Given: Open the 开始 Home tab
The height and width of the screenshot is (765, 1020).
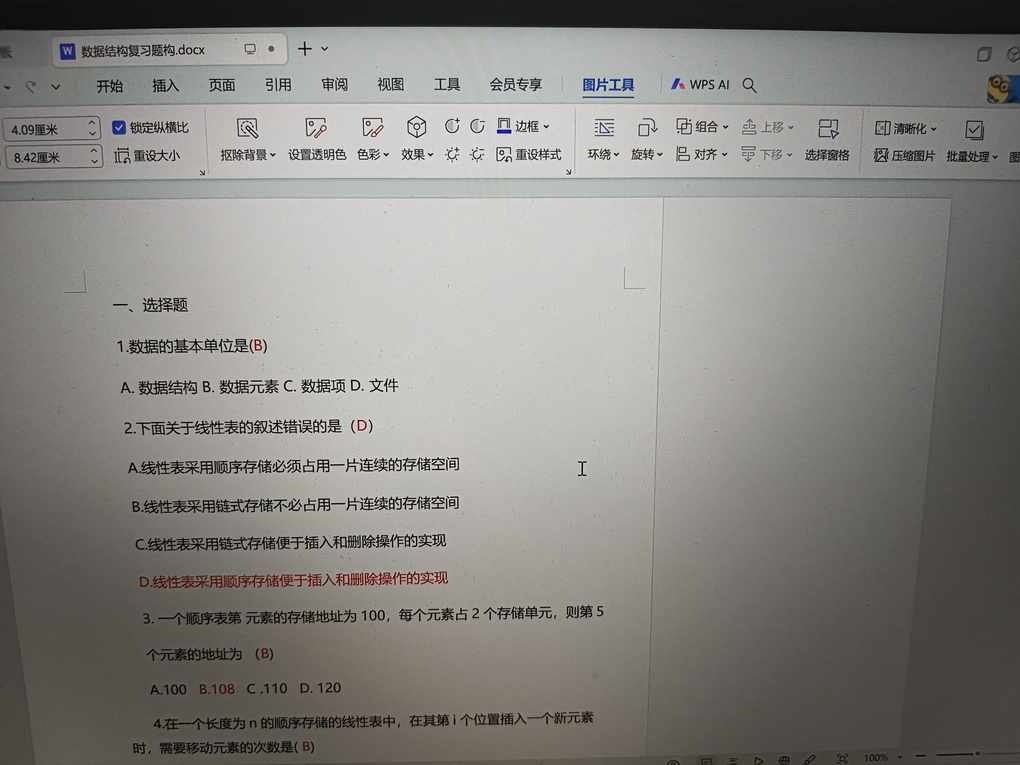Looking at the screenshot, I should (109, 86).
